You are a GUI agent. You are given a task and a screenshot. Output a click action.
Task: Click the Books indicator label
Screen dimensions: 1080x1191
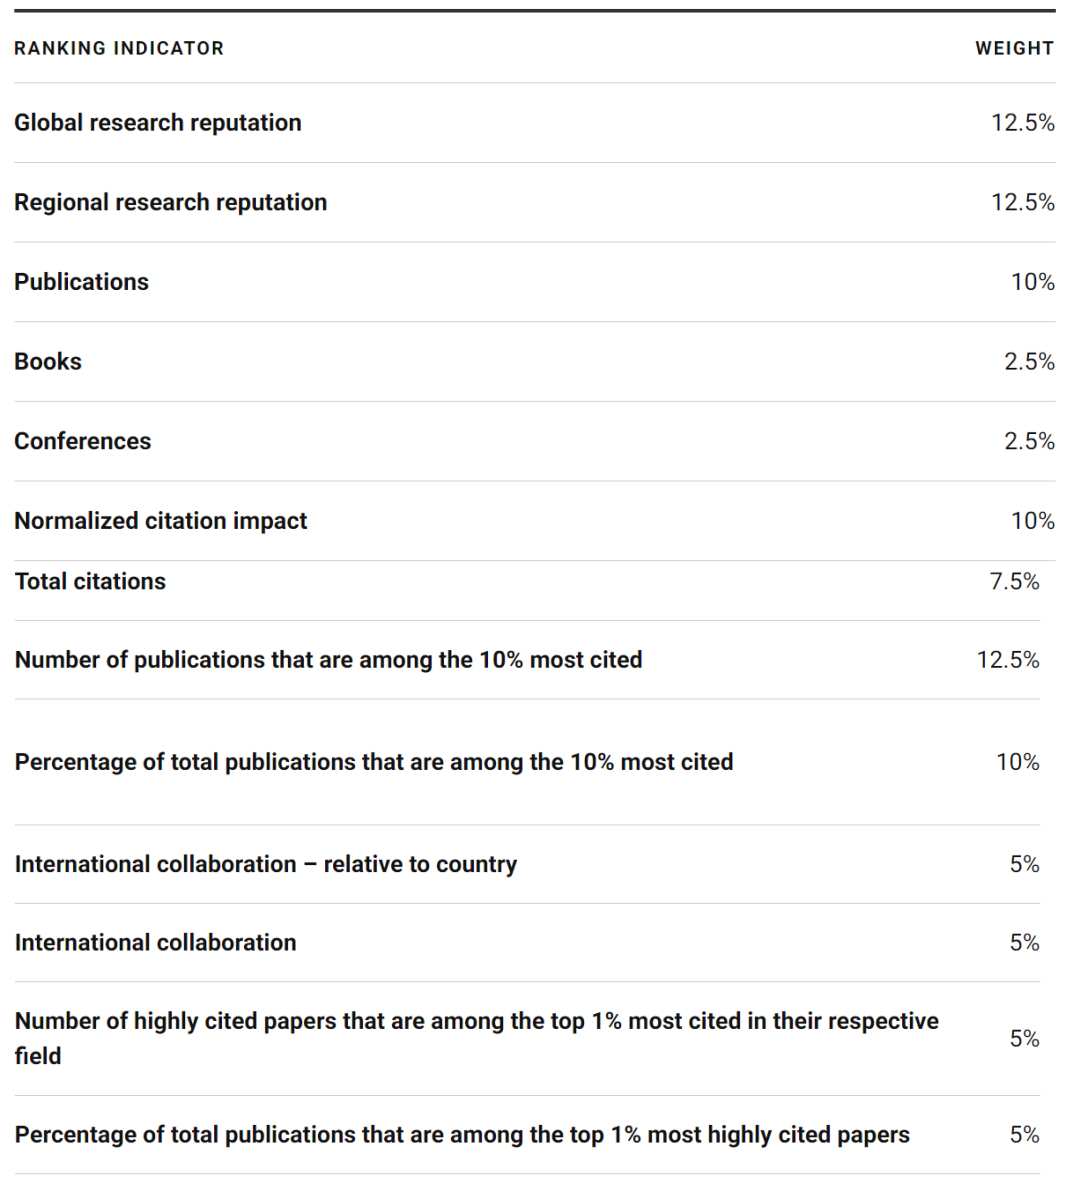(48, 361)
